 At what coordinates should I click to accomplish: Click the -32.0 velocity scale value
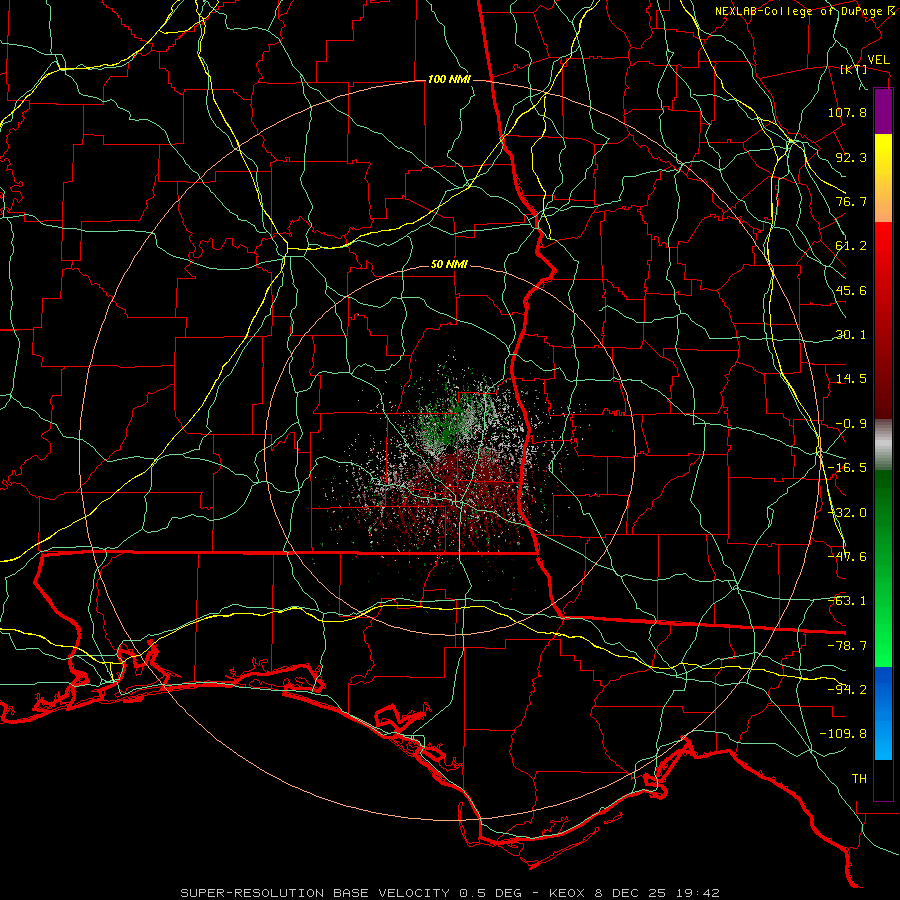point(847,513)
